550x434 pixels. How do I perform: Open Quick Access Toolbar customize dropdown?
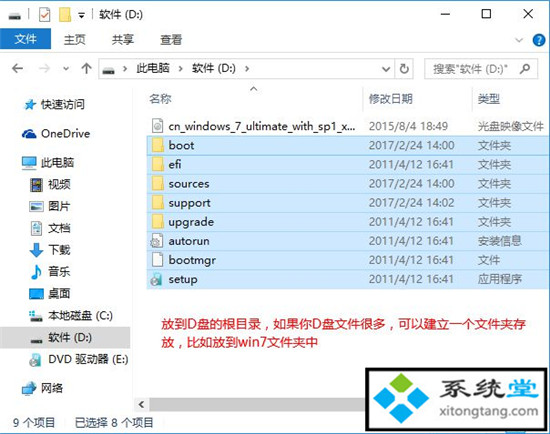coord(81,15)
